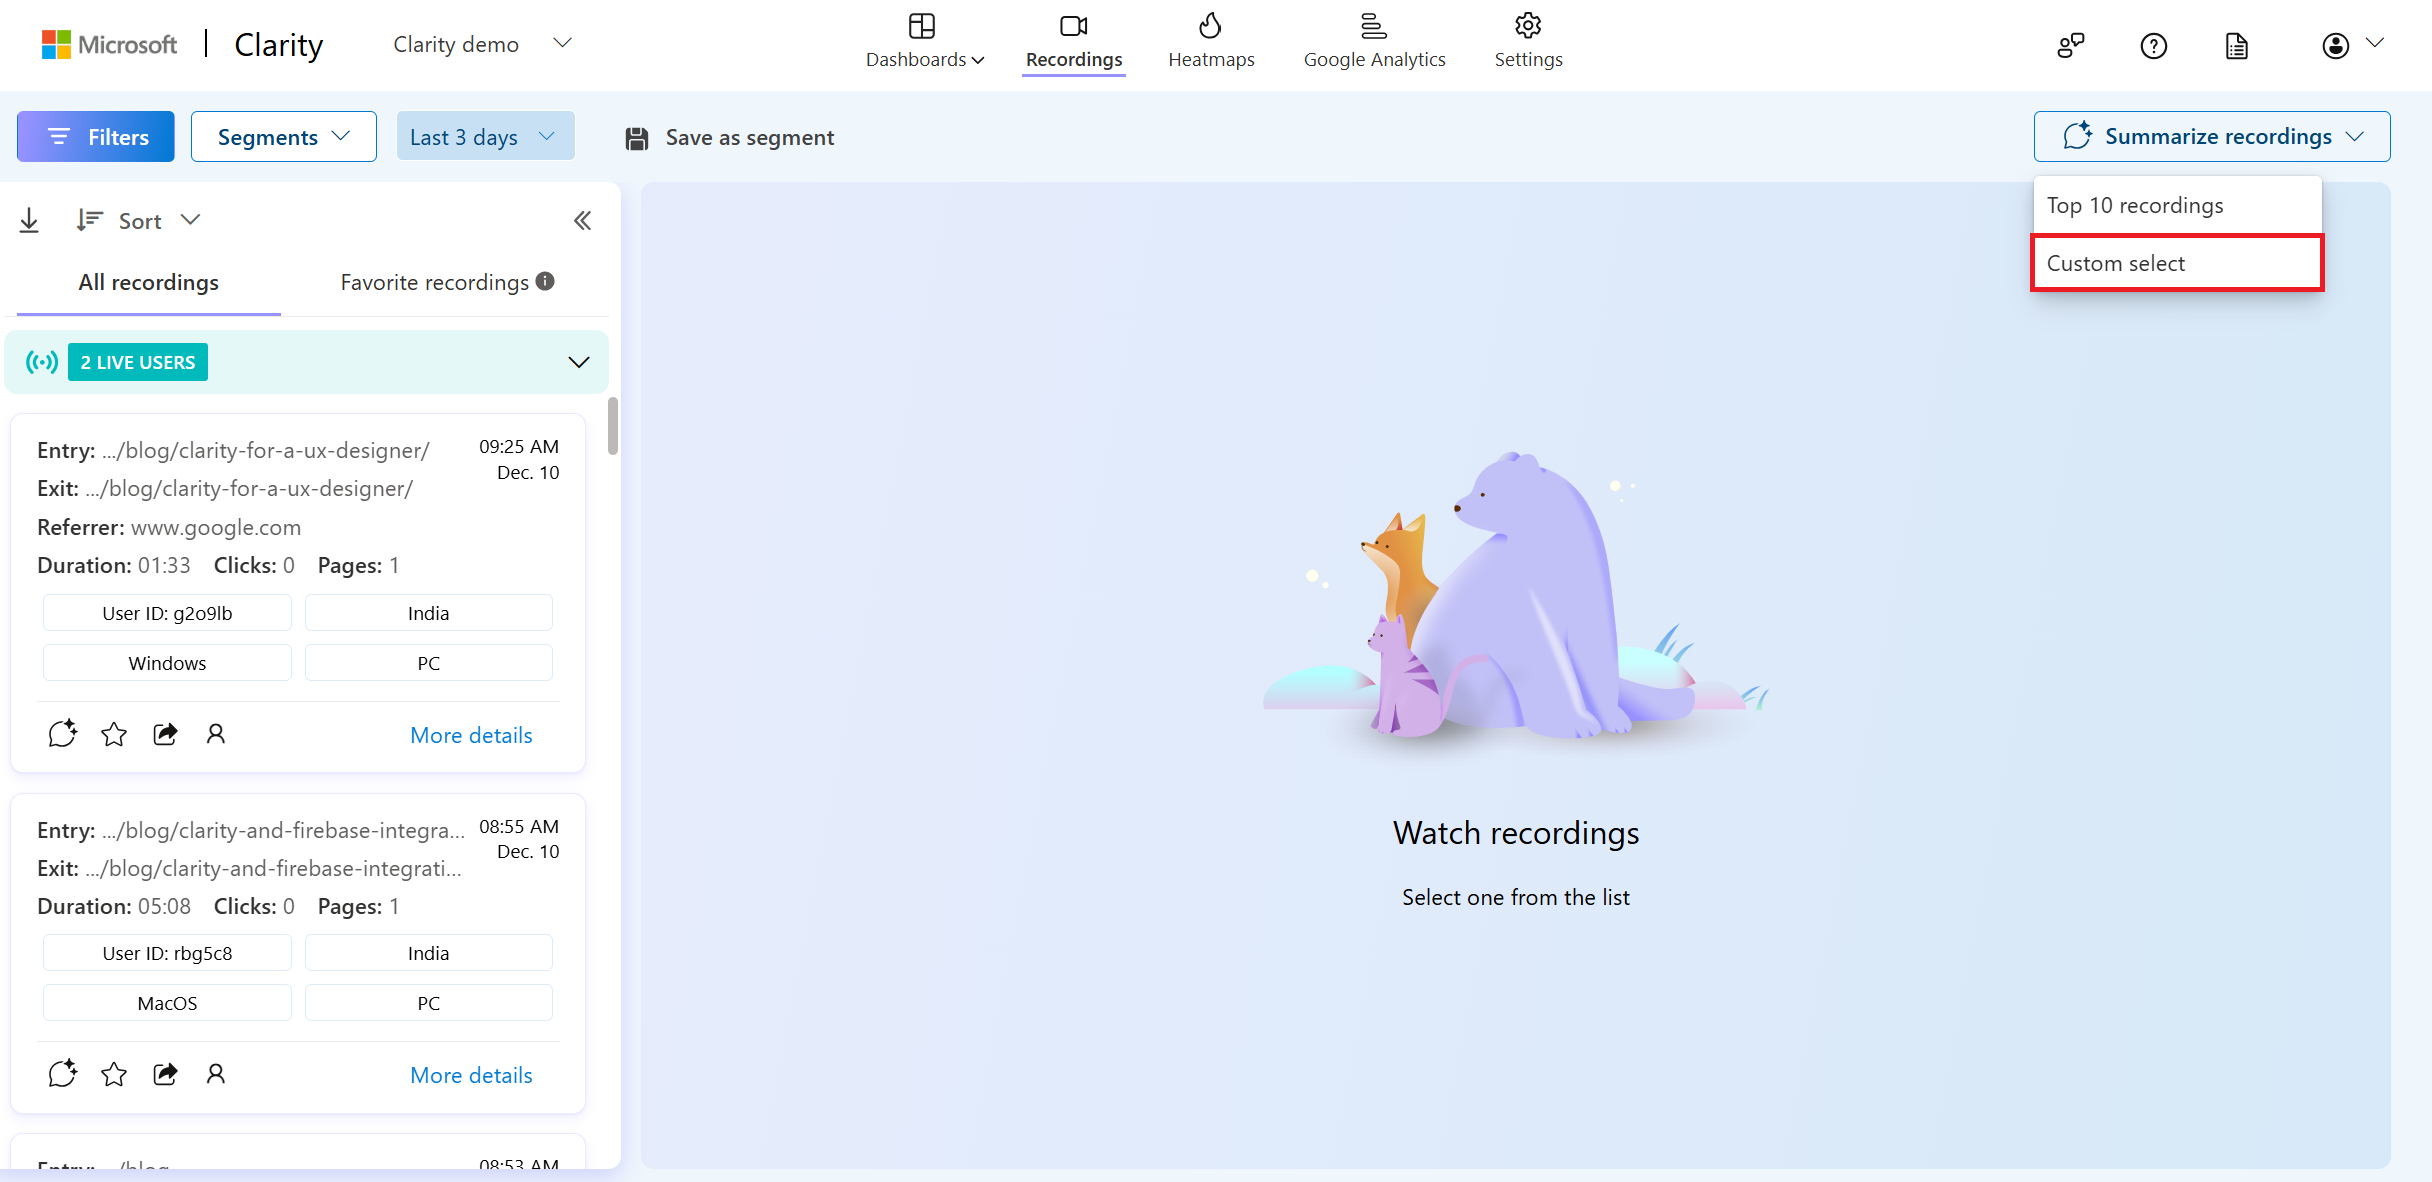
Task: Open the Heatmaps tab
Action: click(x=1211, y=42)
